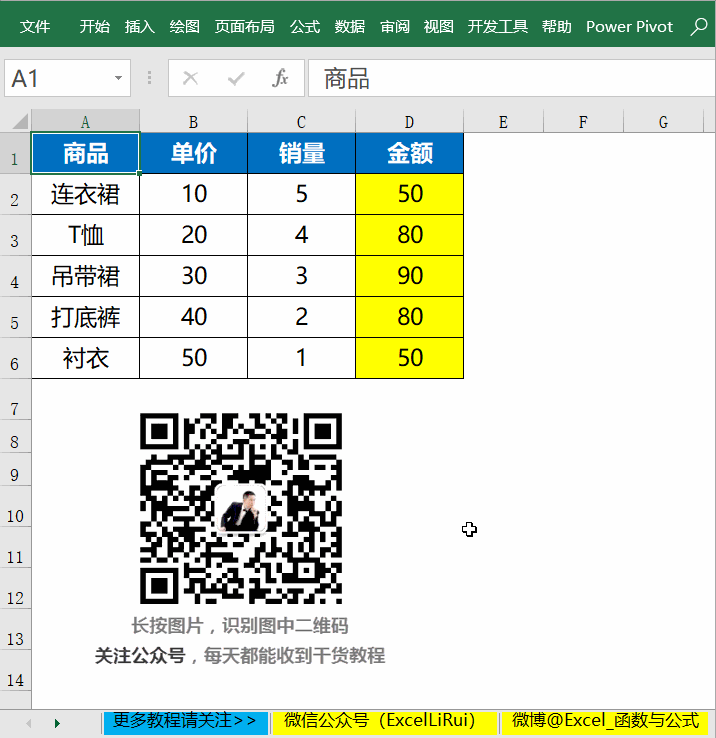Screen dimensions: 716x738
Task: Select row 14 header
Action: pyautogui.click(x=15, y=671)
